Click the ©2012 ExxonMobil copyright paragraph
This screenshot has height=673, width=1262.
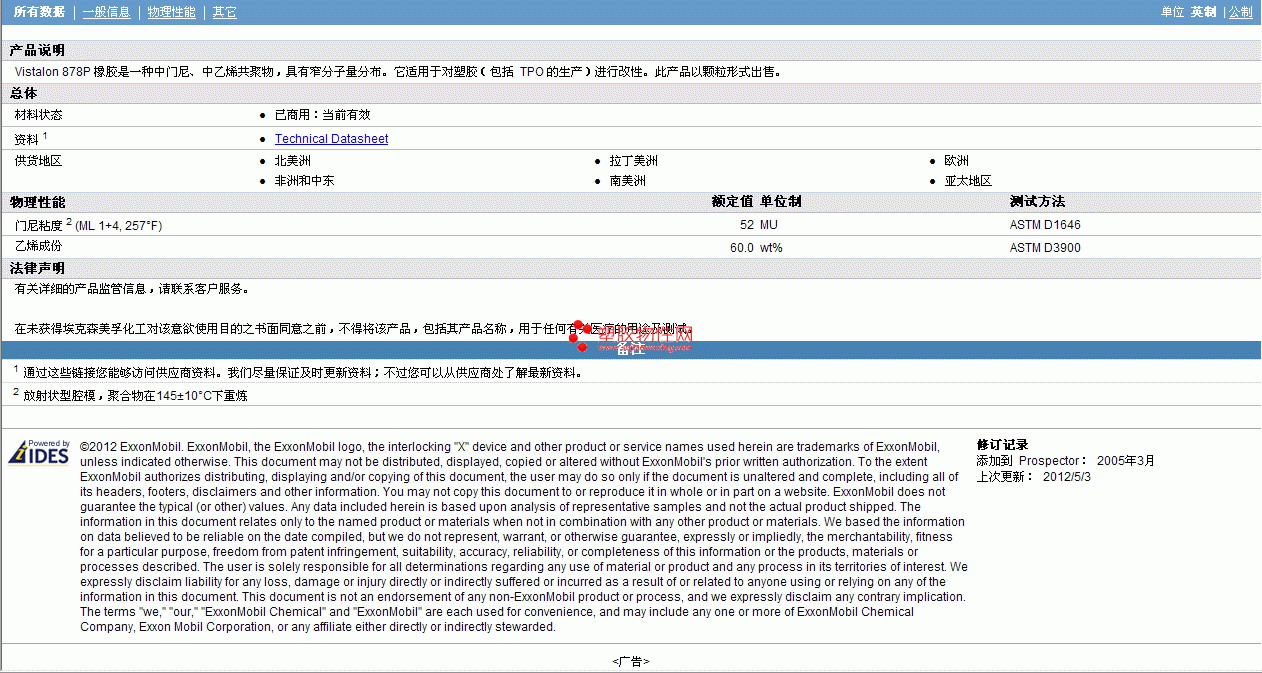pyautogui.click(x=523, y=537)
